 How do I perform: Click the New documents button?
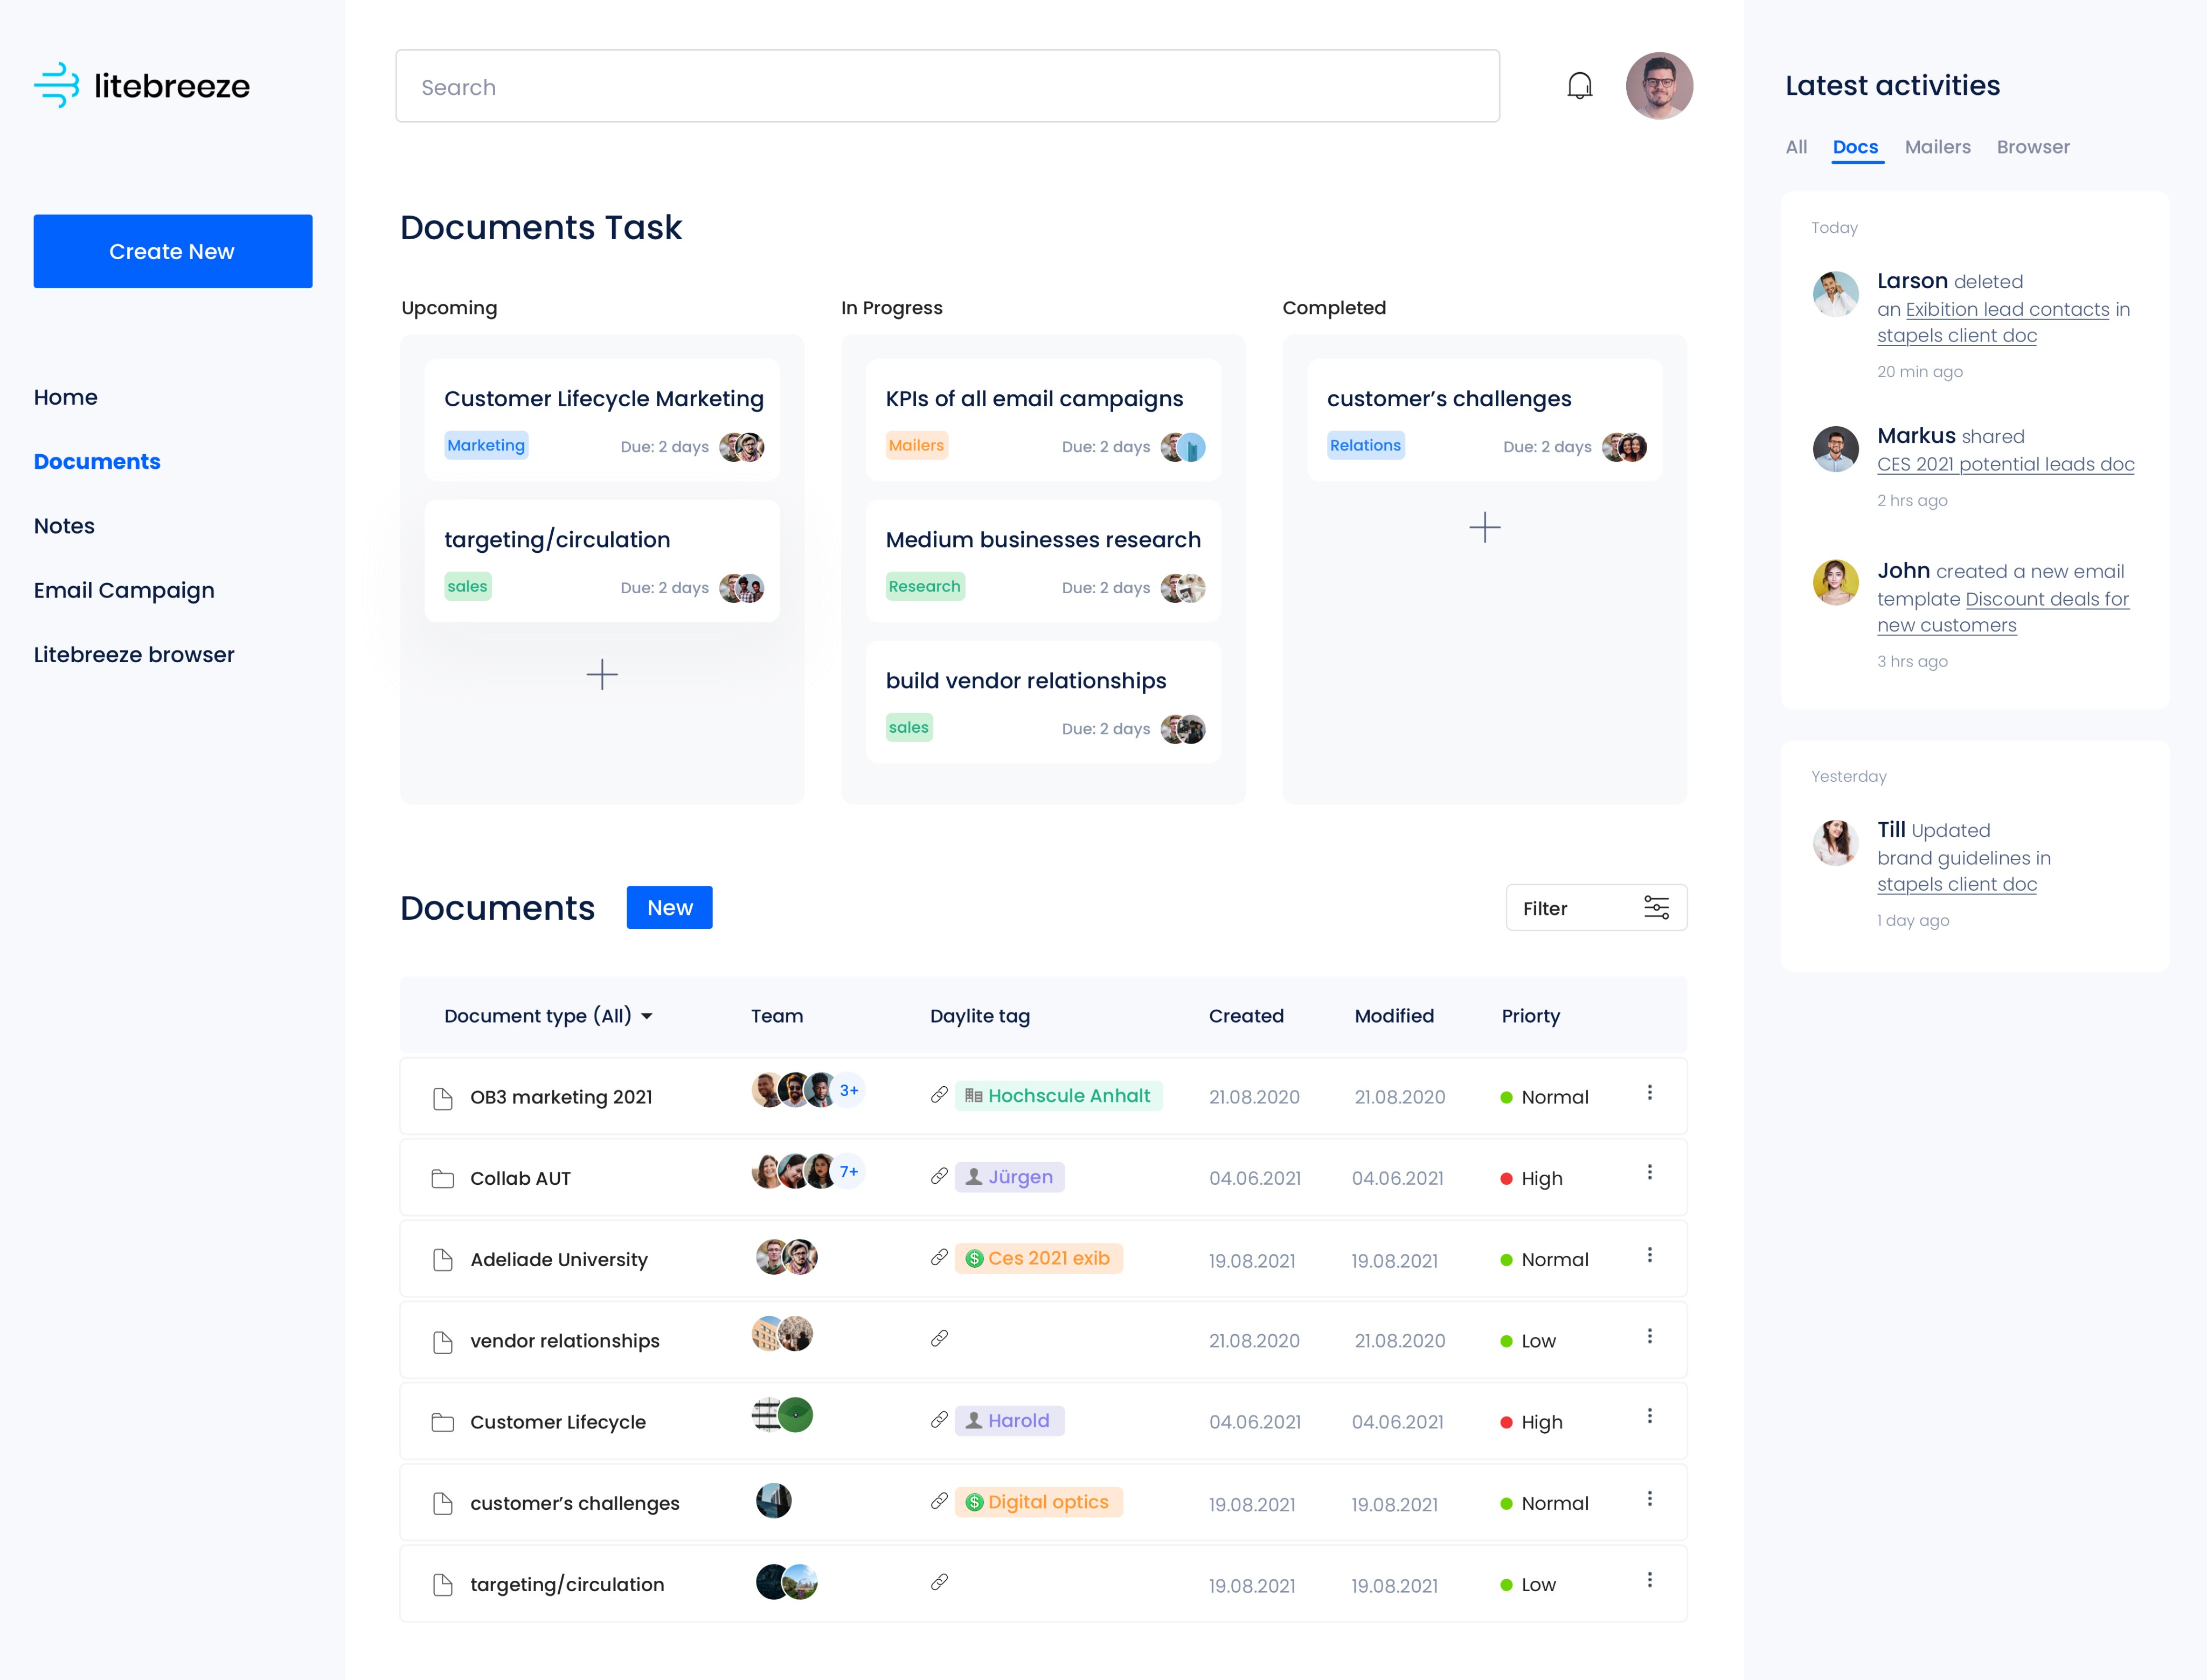(x=669, y=907)
